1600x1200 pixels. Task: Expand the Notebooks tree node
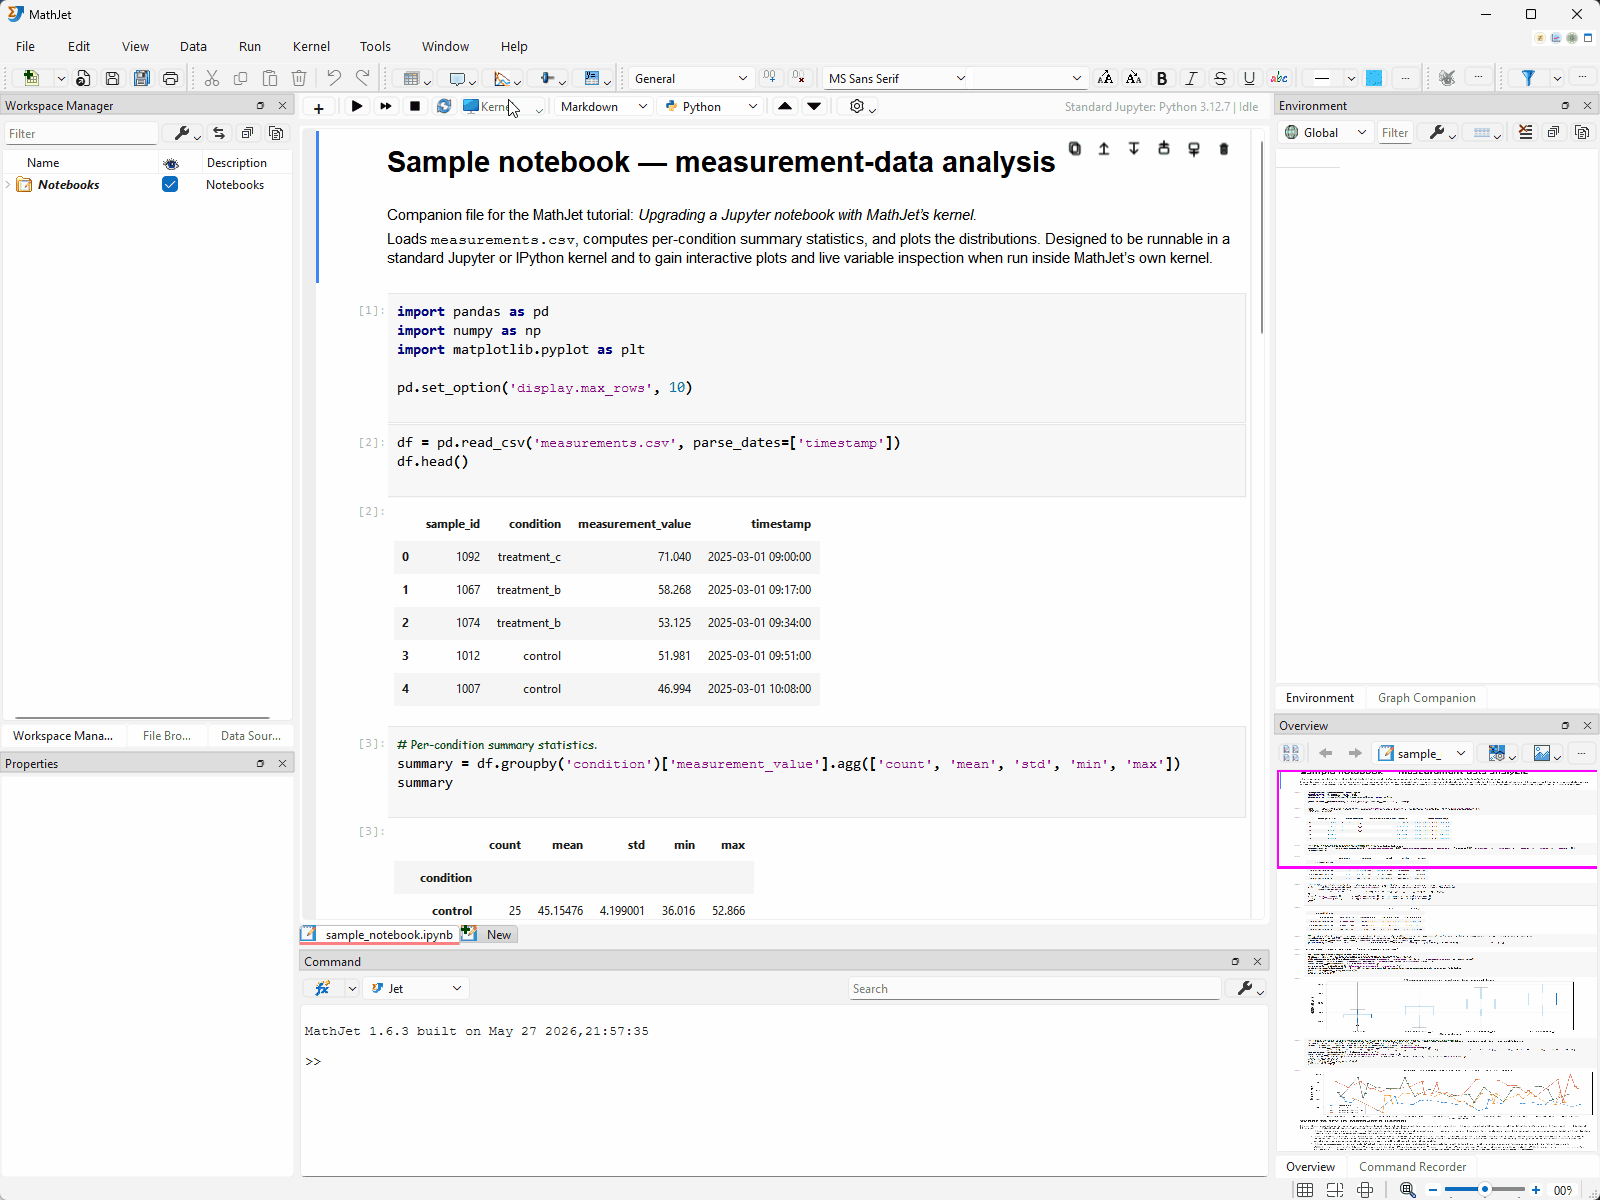9,185
